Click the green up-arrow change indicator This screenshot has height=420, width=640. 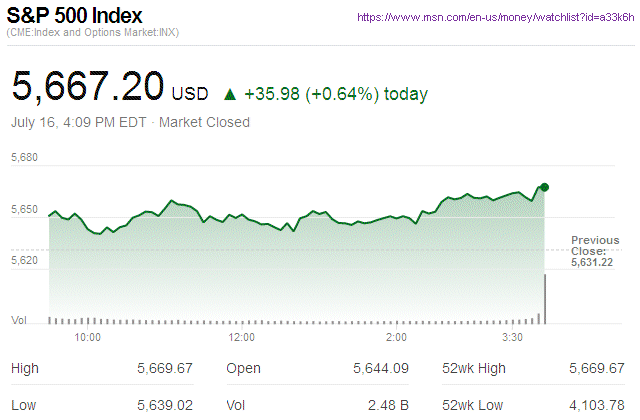click(x=229, y=95)
